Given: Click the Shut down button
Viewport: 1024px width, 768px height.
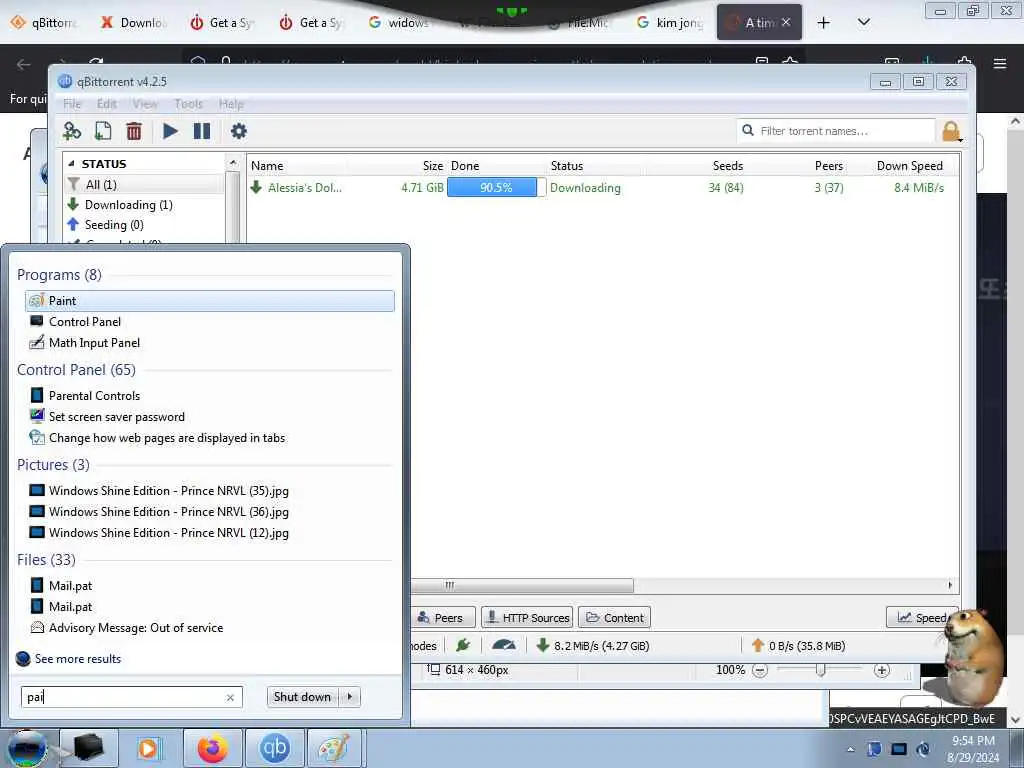Looking at the screenshot, I should (302, 697).
